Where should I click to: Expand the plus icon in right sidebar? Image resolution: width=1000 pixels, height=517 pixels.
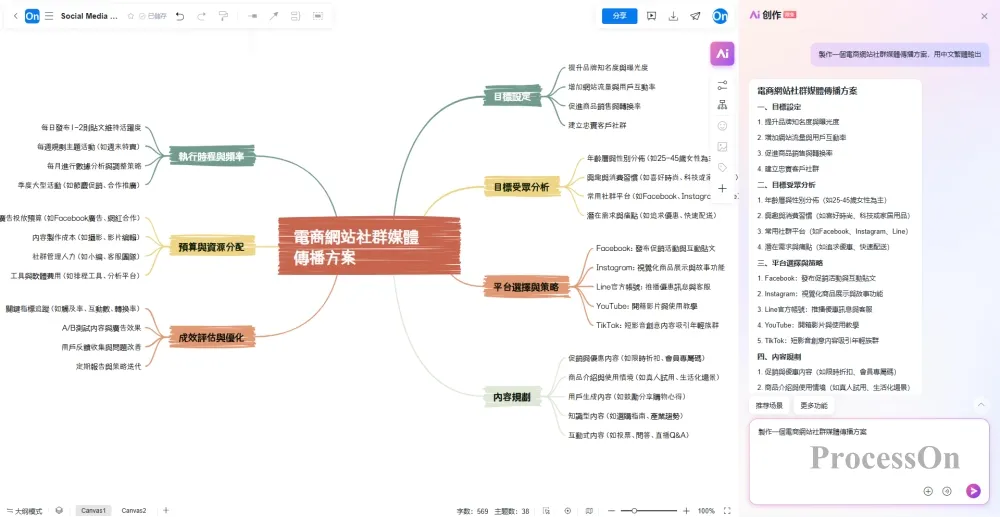point(722,188)
